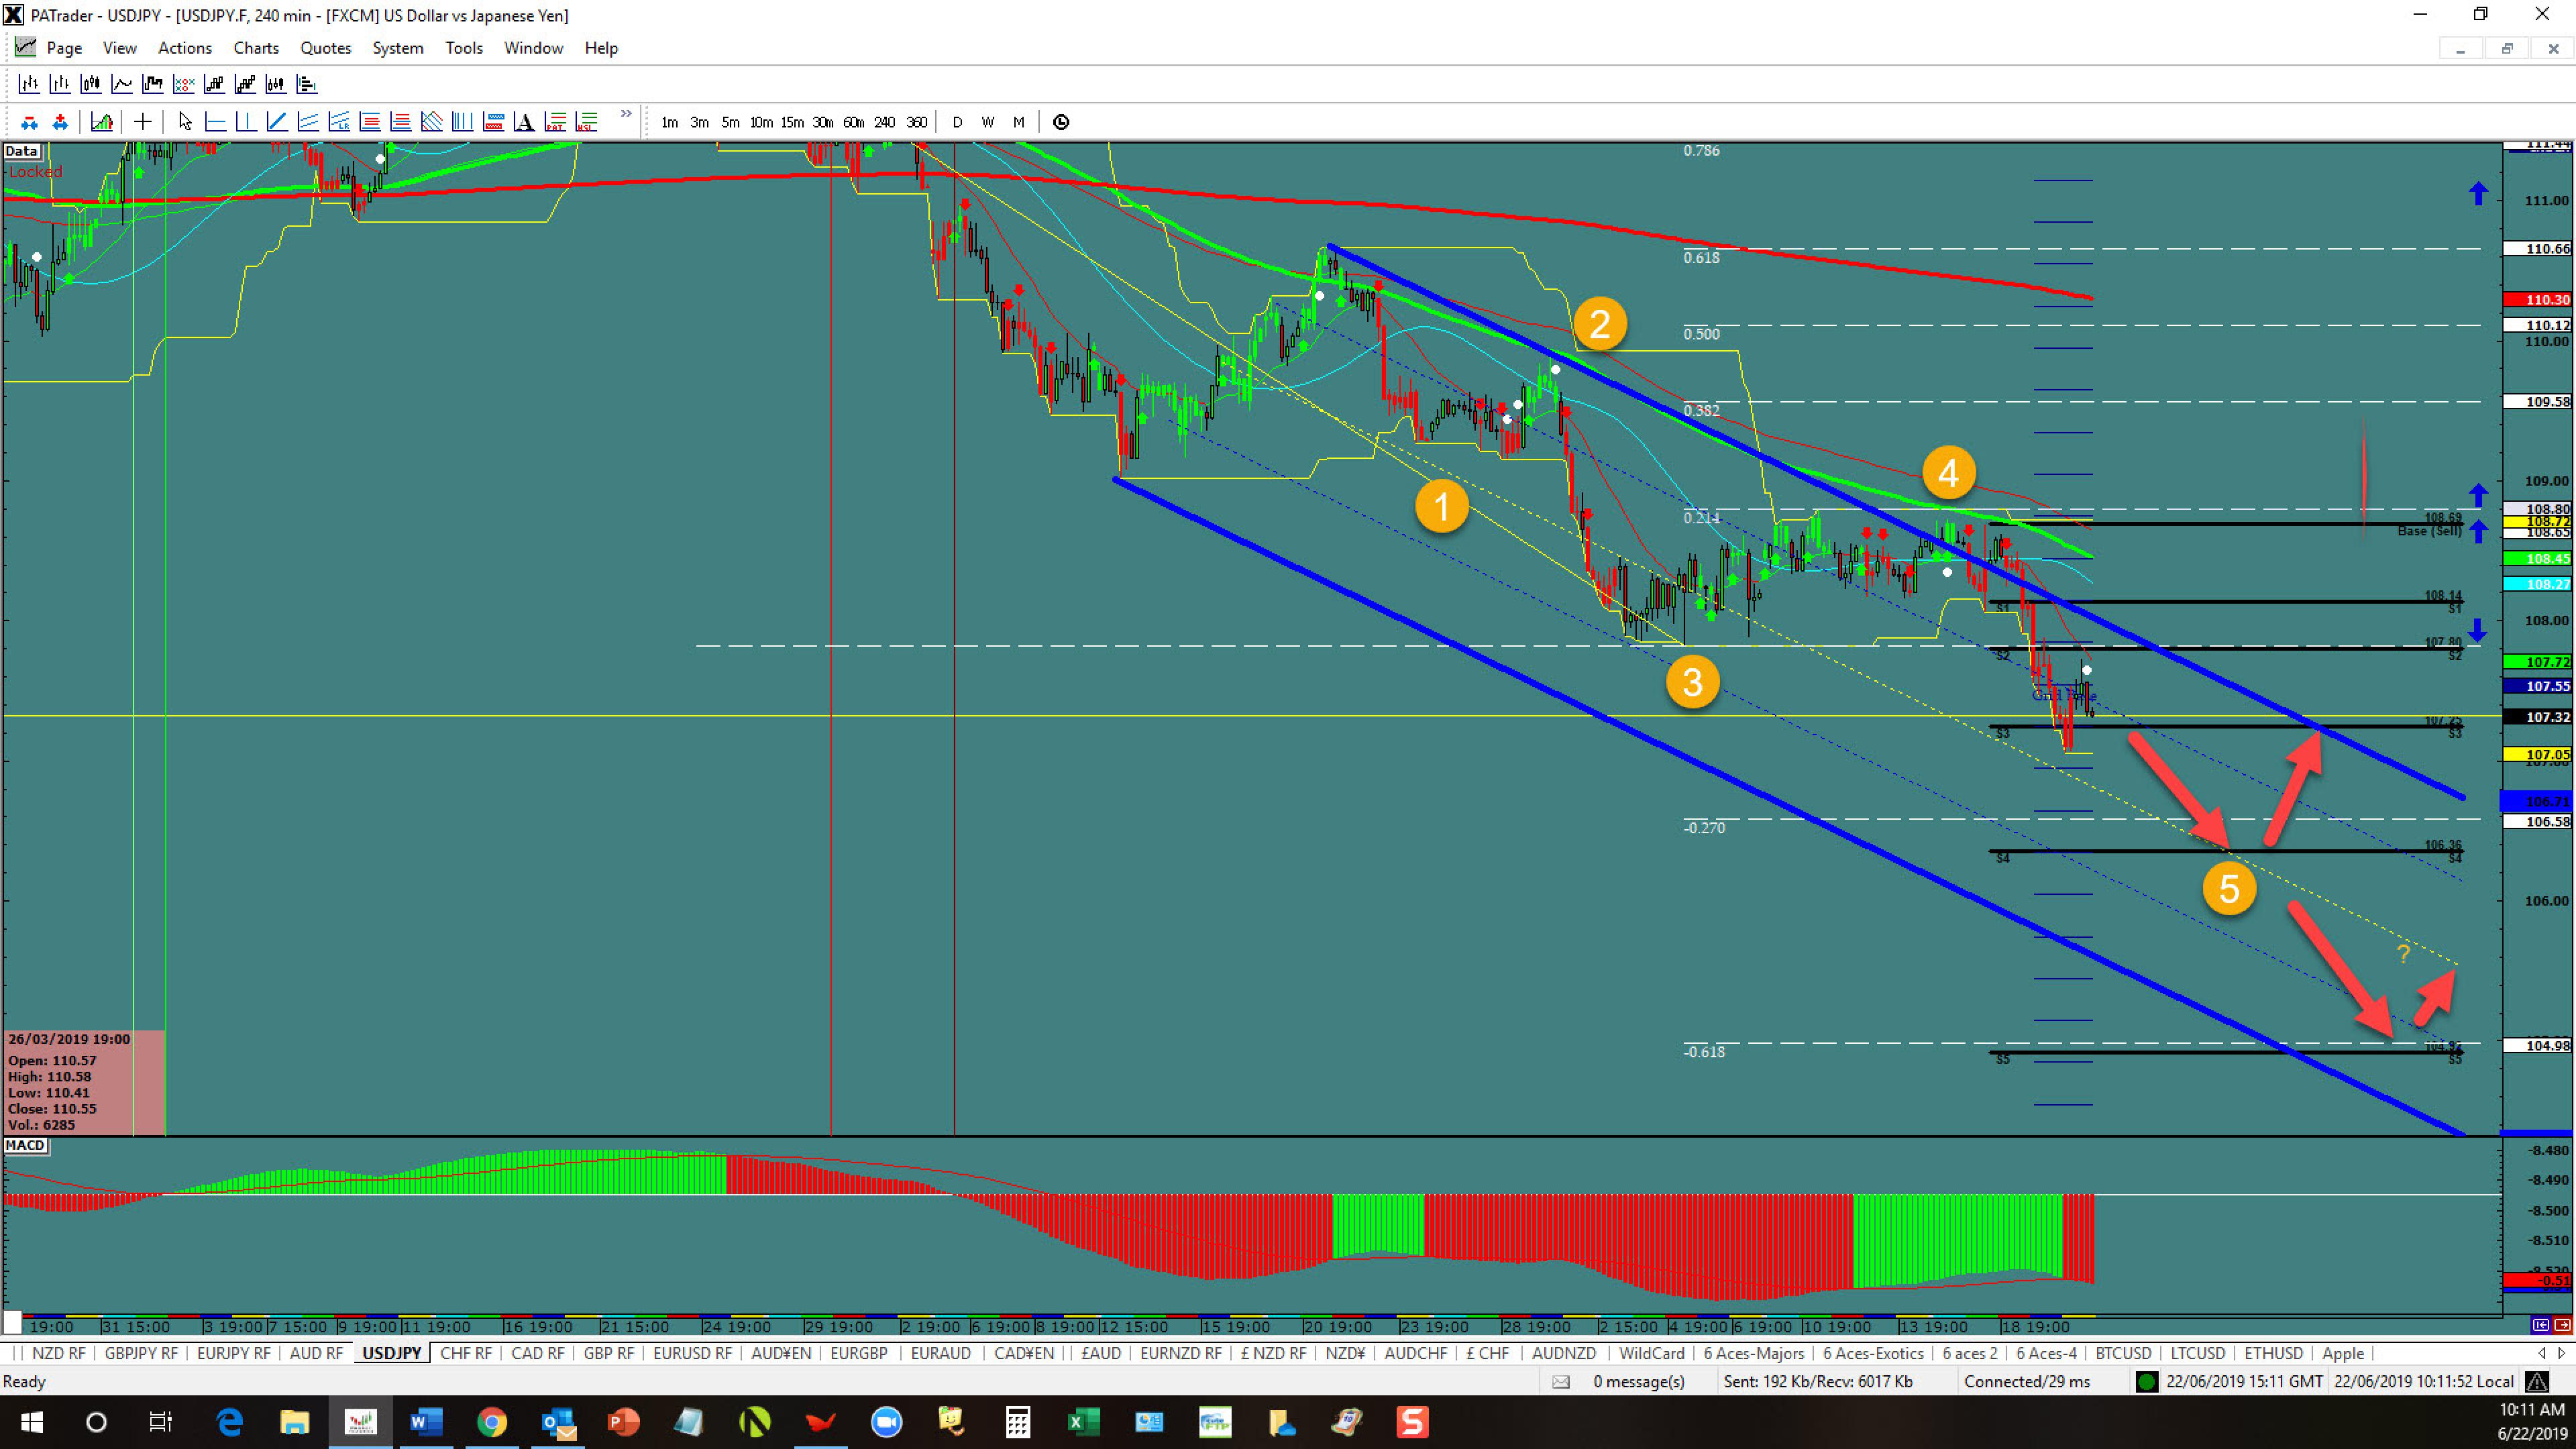Select the arrow pointer tool

pyautogui.click(x=185, y=122)
